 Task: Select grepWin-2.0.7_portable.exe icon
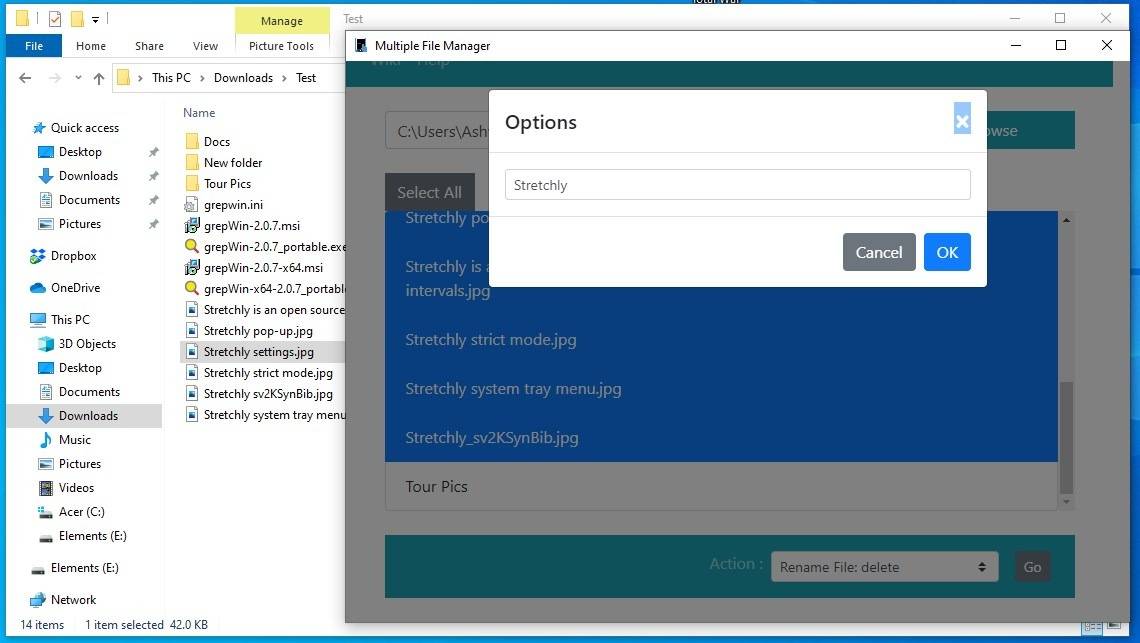[192, 247]
